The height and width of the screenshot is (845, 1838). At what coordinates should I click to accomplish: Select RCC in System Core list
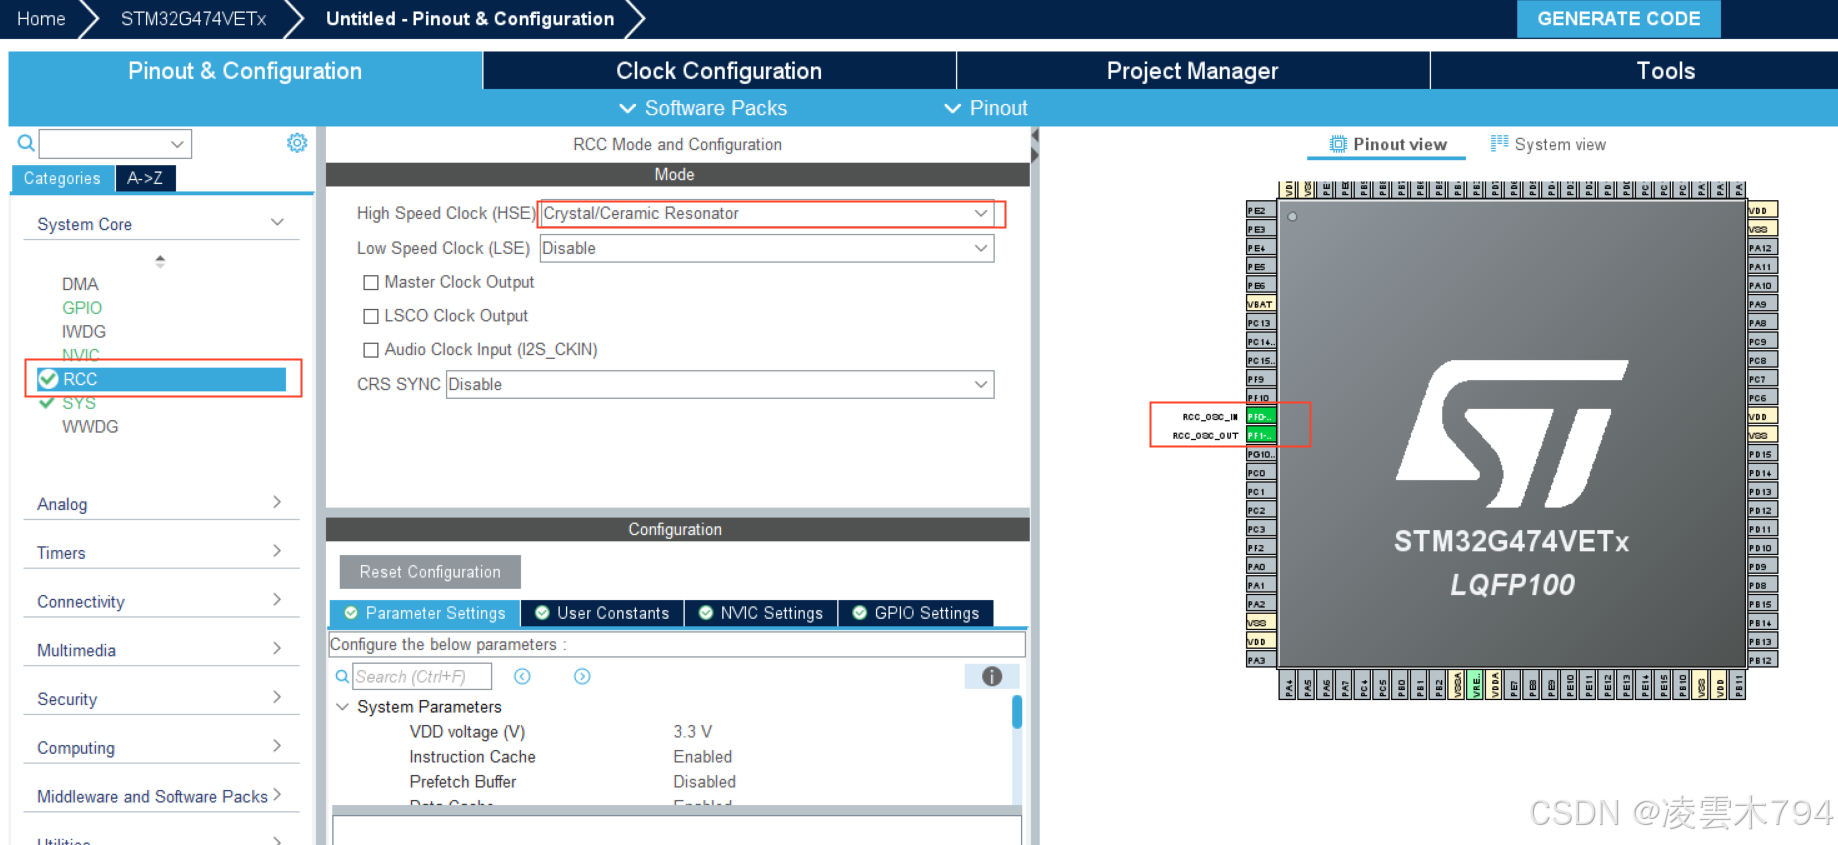[x=161, y=379]
